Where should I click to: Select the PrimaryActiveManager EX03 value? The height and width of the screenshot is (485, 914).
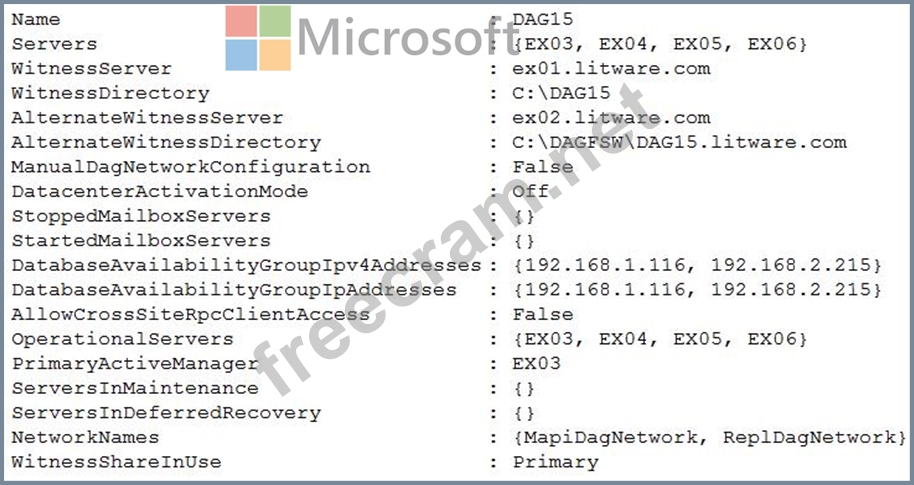(x=536, y=364)
